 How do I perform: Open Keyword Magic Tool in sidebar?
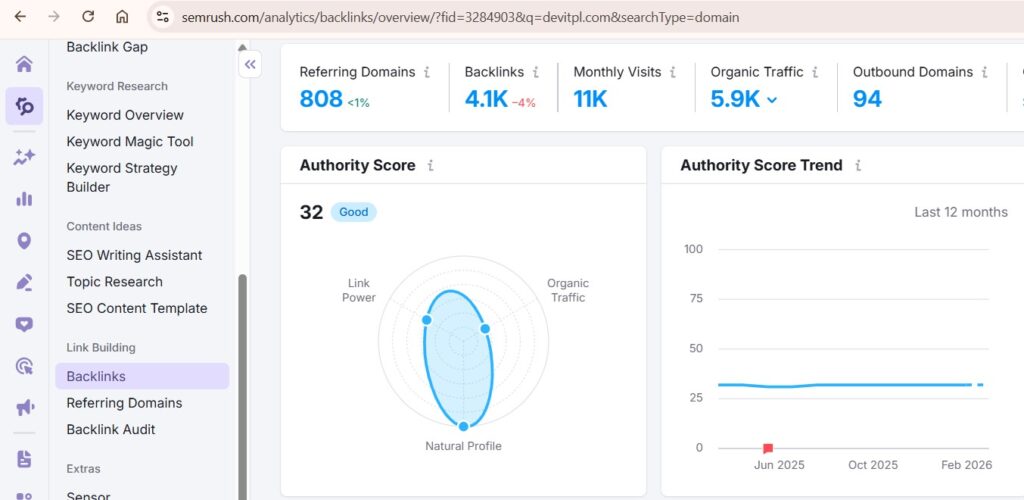point(130,142)
